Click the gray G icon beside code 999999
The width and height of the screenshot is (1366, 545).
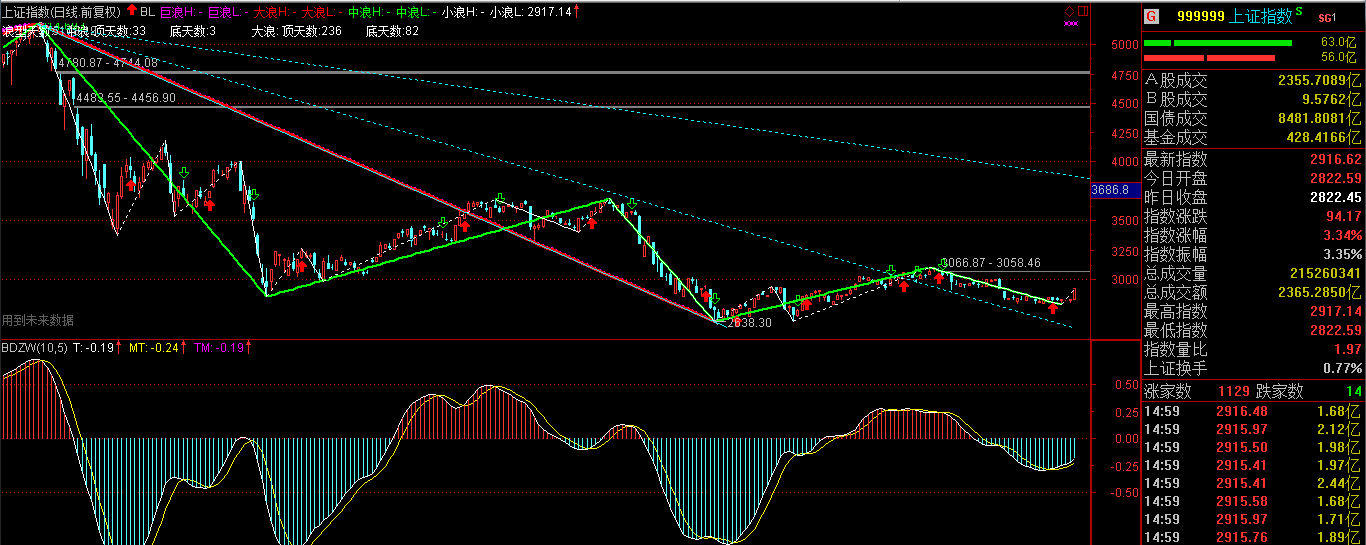1151,16
